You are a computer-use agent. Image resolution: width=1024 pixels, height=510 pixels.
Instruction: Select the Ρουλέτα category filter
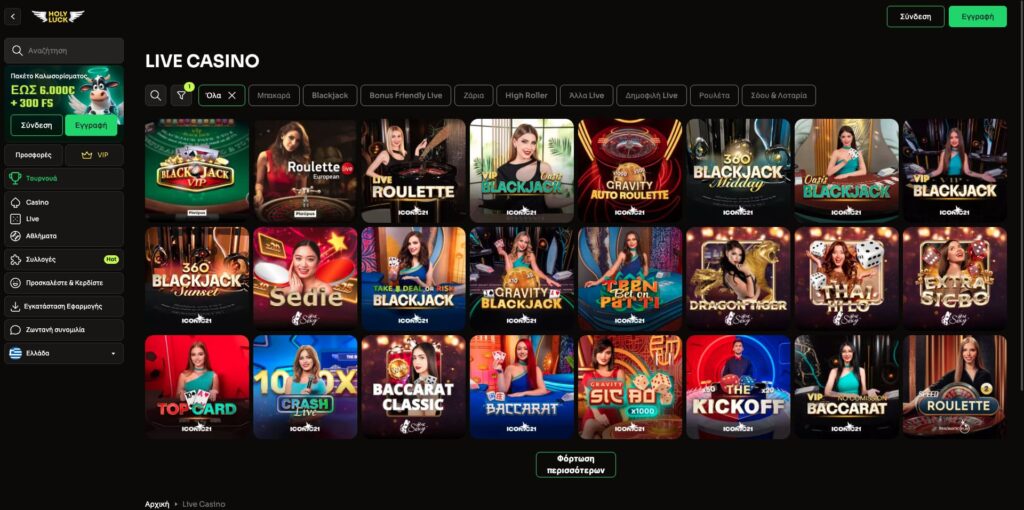coord(714,95)
